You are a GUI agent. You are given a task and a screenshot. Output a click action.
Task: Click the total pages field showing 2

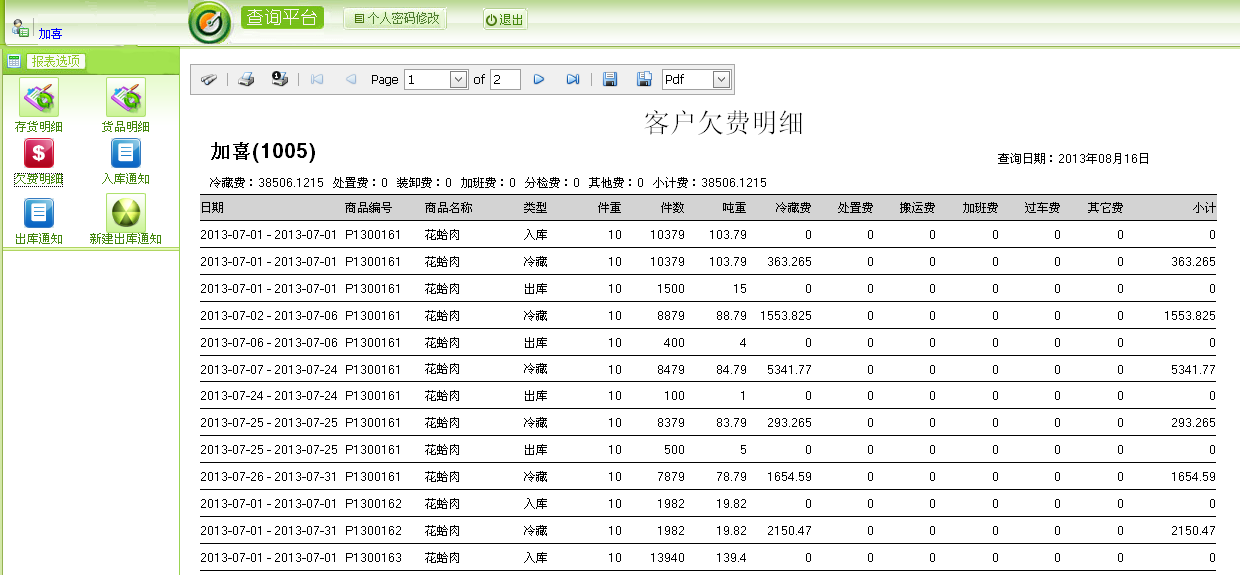(505, 79)
